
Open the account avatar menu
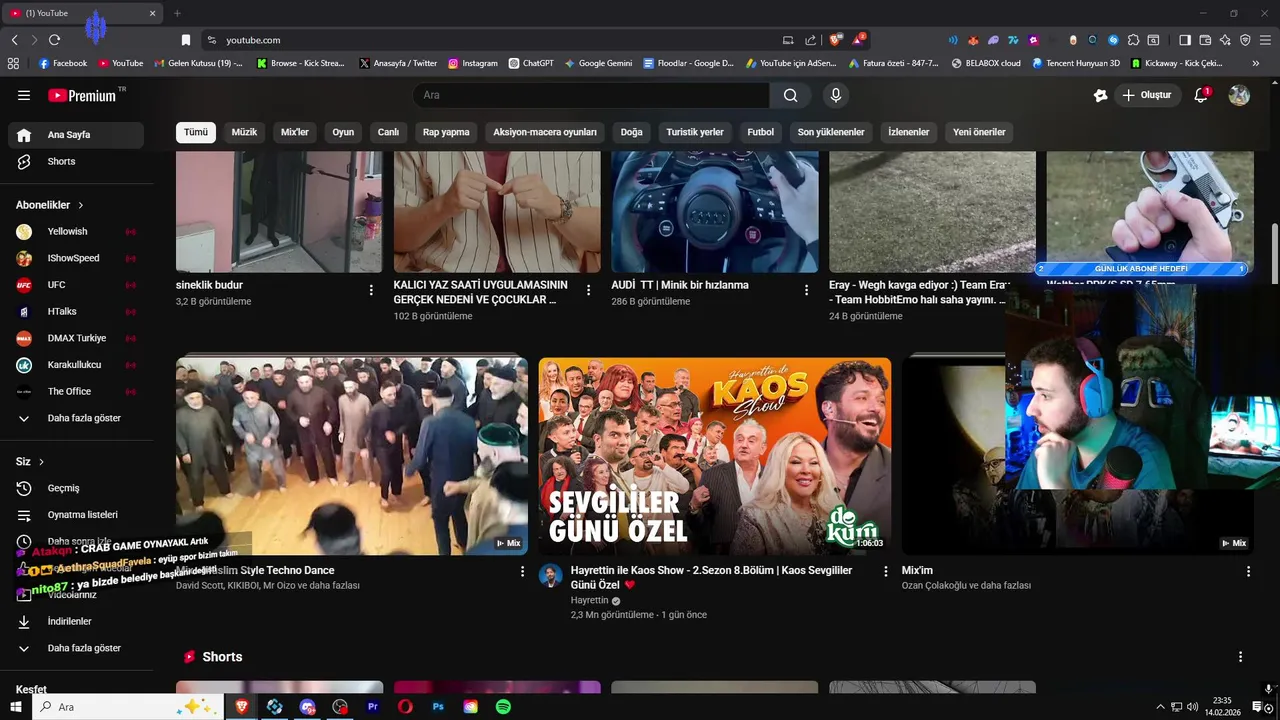click(x=1239, y=95)
